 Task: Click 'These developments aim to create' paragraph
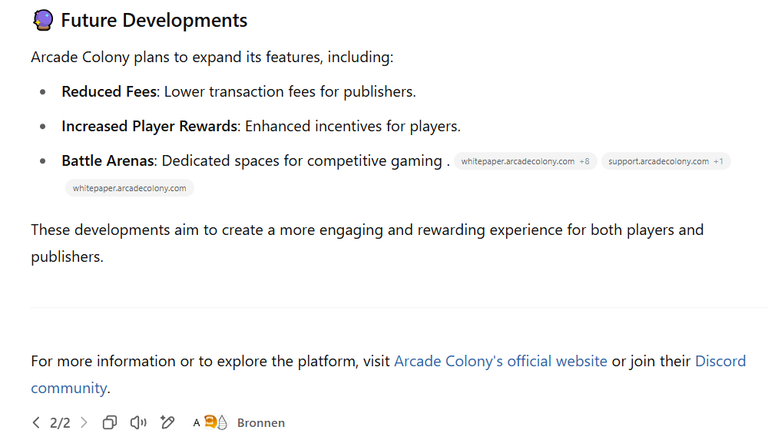(367, 243)
